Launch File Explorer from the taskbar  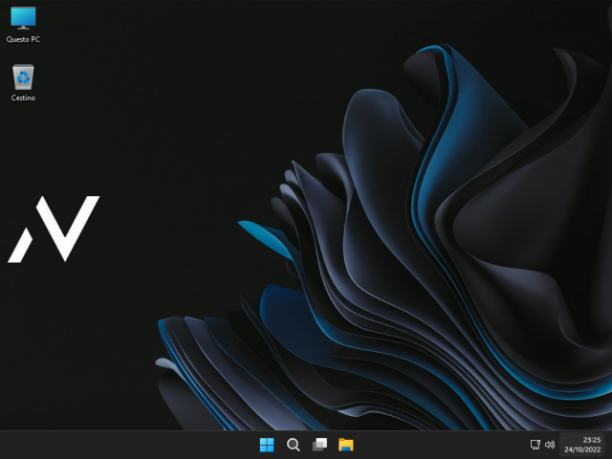pyautogui.click(x=346, y=445)
